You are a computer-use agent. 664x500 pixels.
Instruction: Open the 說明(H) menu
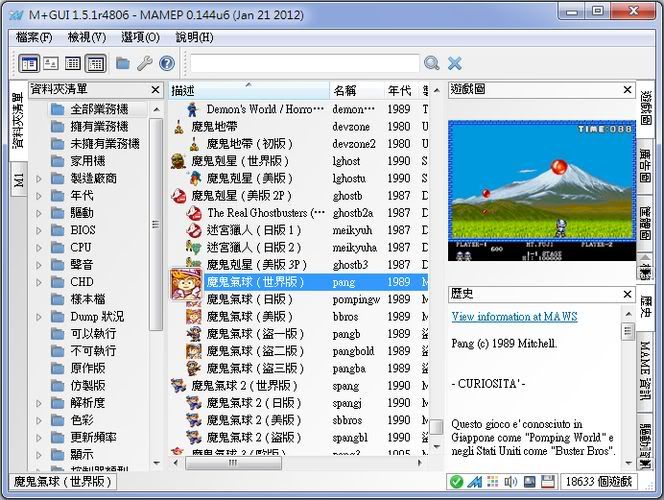[194, 37]
